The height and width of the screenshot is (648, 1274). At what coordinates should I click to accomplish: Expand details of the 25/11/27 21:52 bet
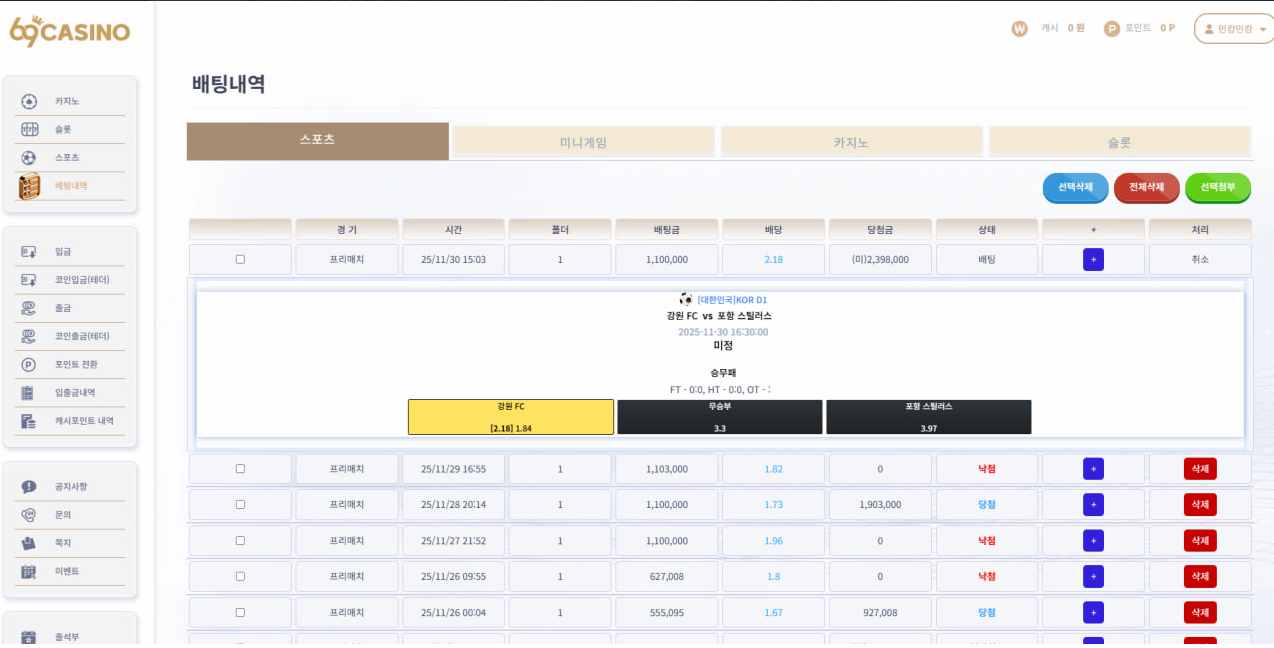point(1093,541)
